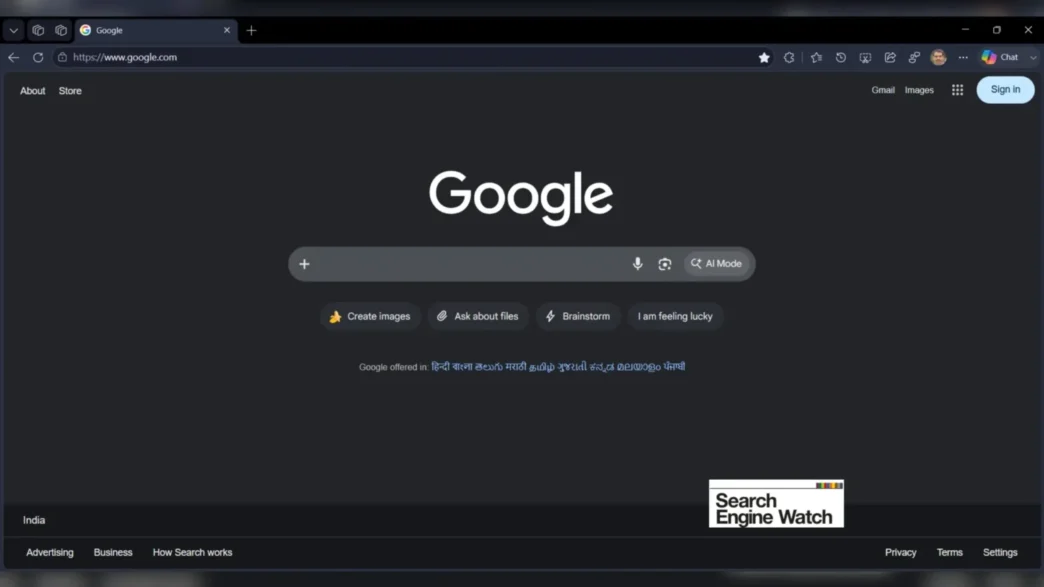
Task: View site information via lock icon
Action: coord(62,57)
